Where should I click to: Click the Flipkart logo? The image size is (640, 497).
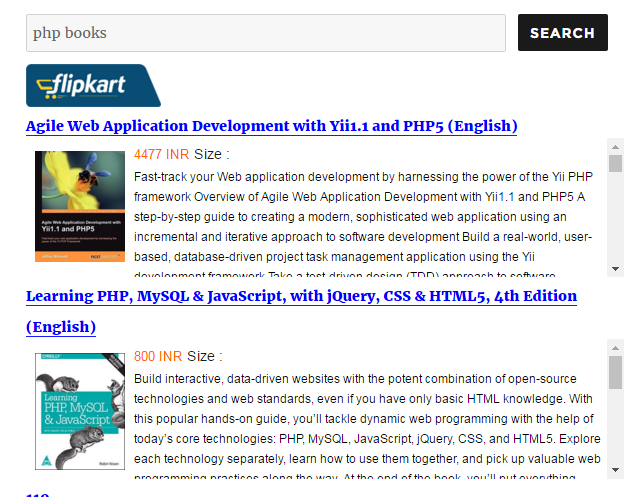(92, 86)
